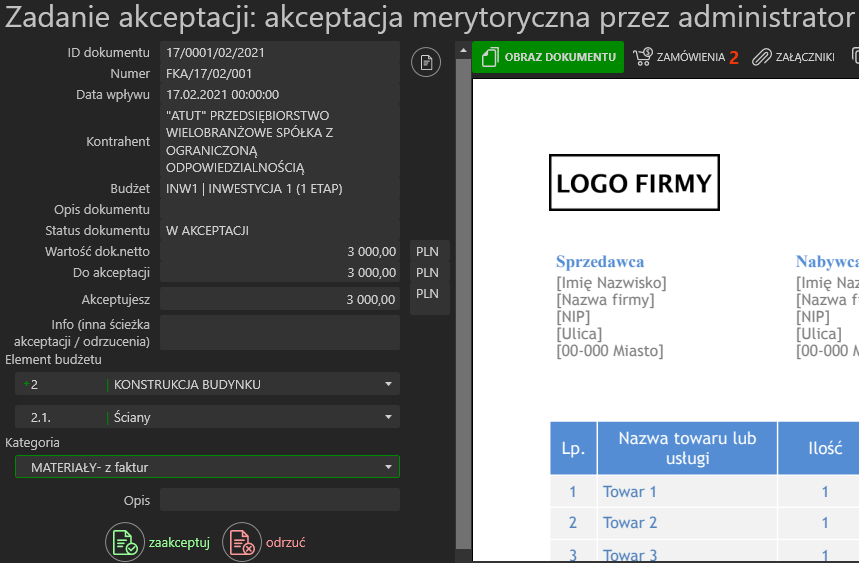This screenshot has height=563, width=859.
Task: Click the status W AKCEPTACJI
Action: (207, 231)
